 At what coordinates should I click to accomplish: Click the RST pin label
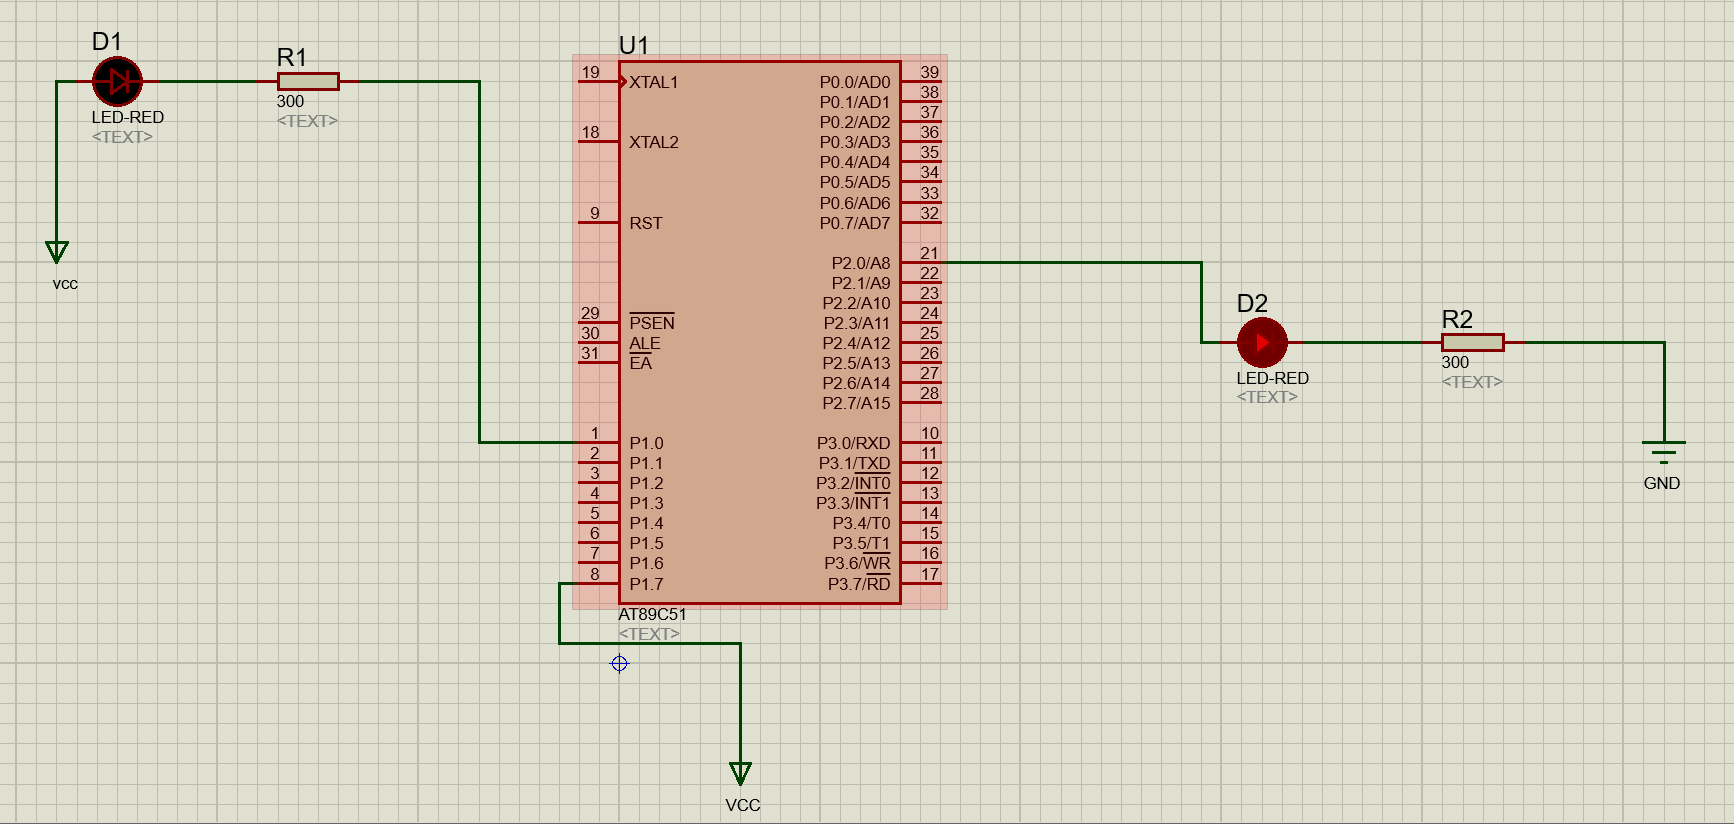(646, 223)
